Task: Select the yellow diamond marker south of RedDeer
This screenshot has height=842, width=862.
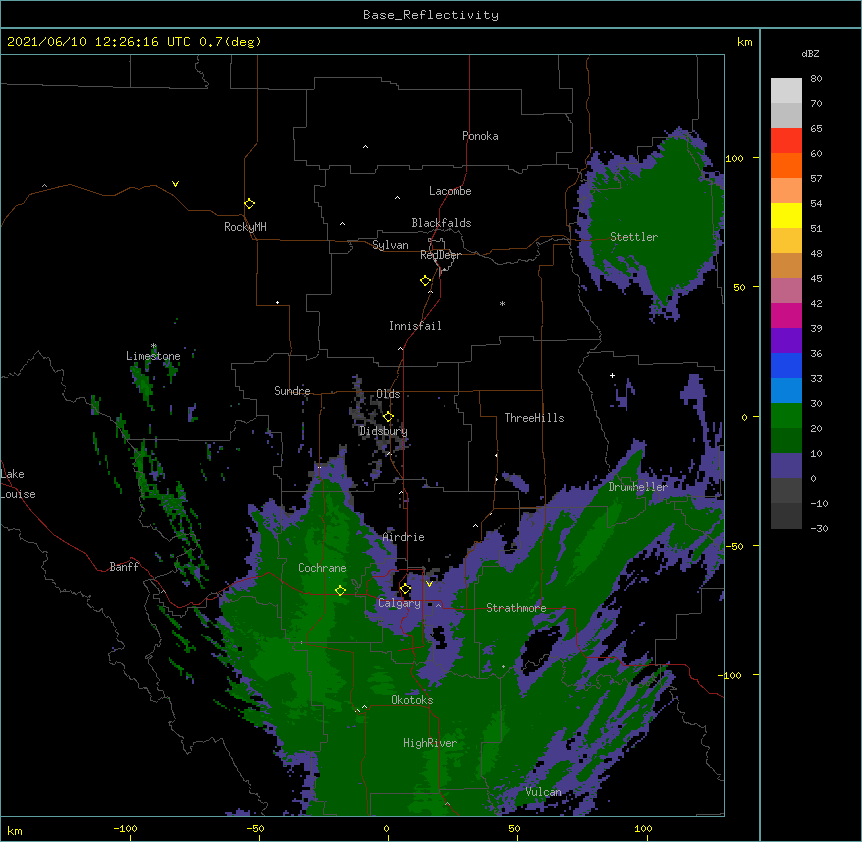Action: point(425,281)
